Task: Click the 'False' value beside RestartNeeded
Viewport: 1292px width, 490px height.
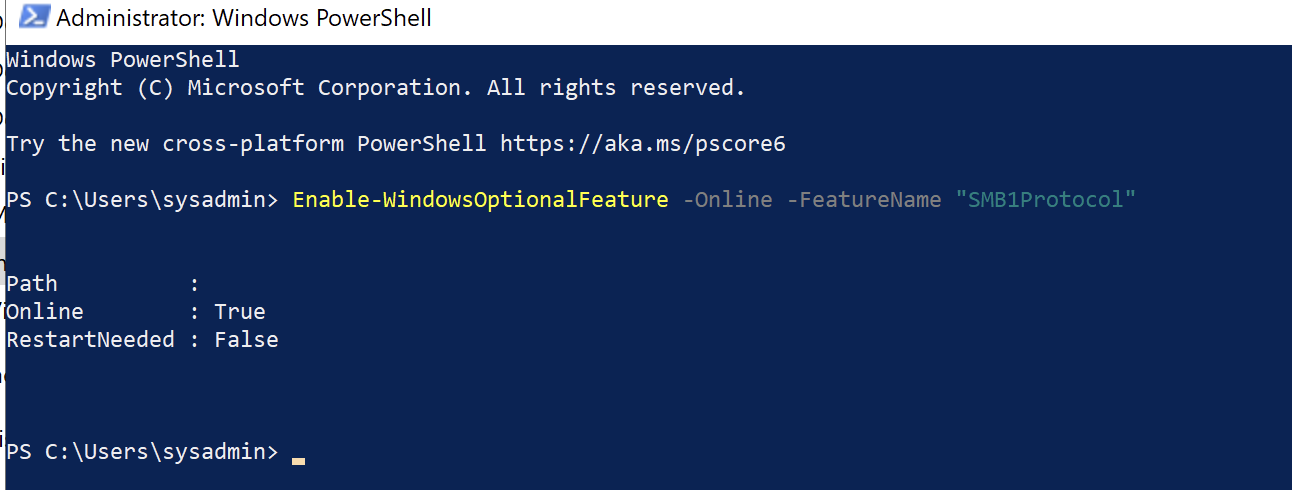Action: pyautogui.click(x=246, y=340)
